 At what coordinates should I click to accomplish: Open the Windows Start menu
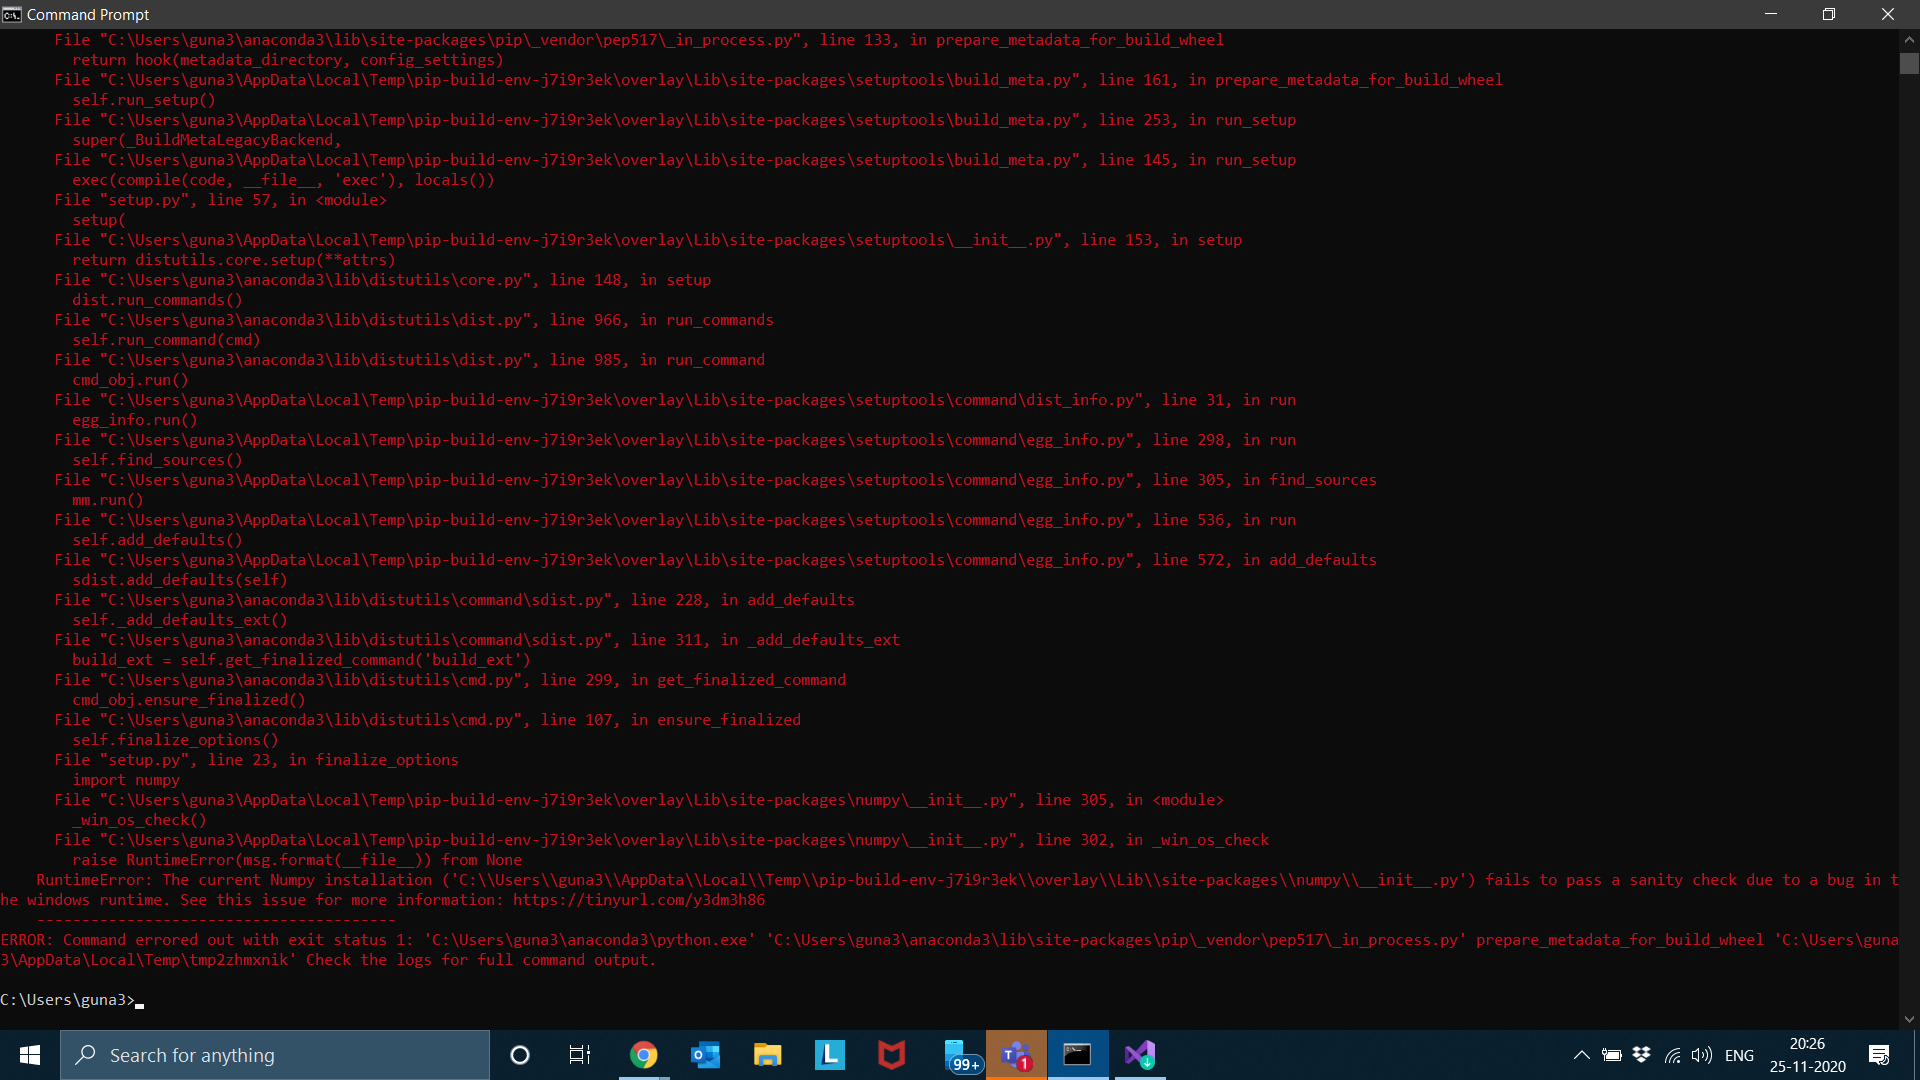pos(30,1055)
